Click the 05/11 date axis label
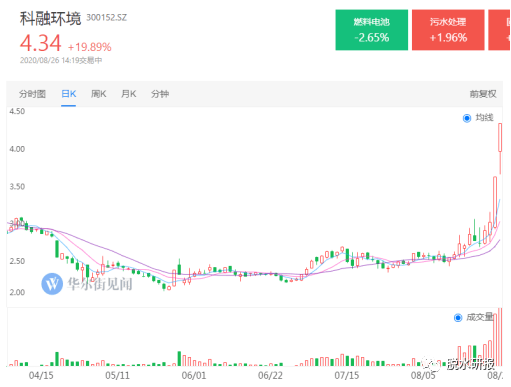 pos(117,376)
